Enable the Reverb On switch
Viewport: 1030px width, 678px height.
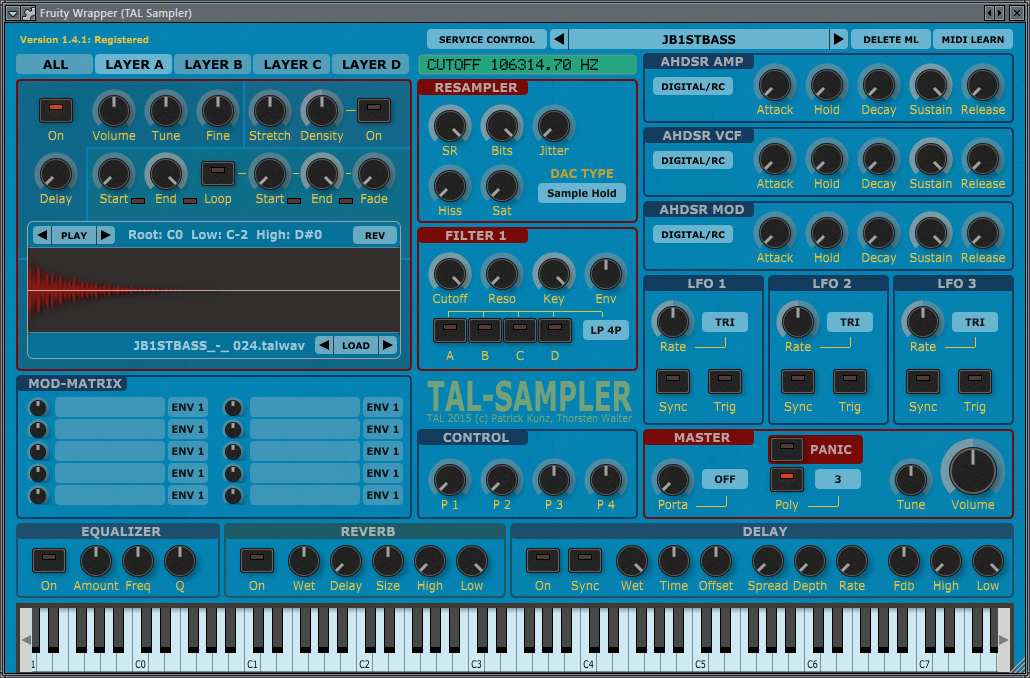point(257,560)
